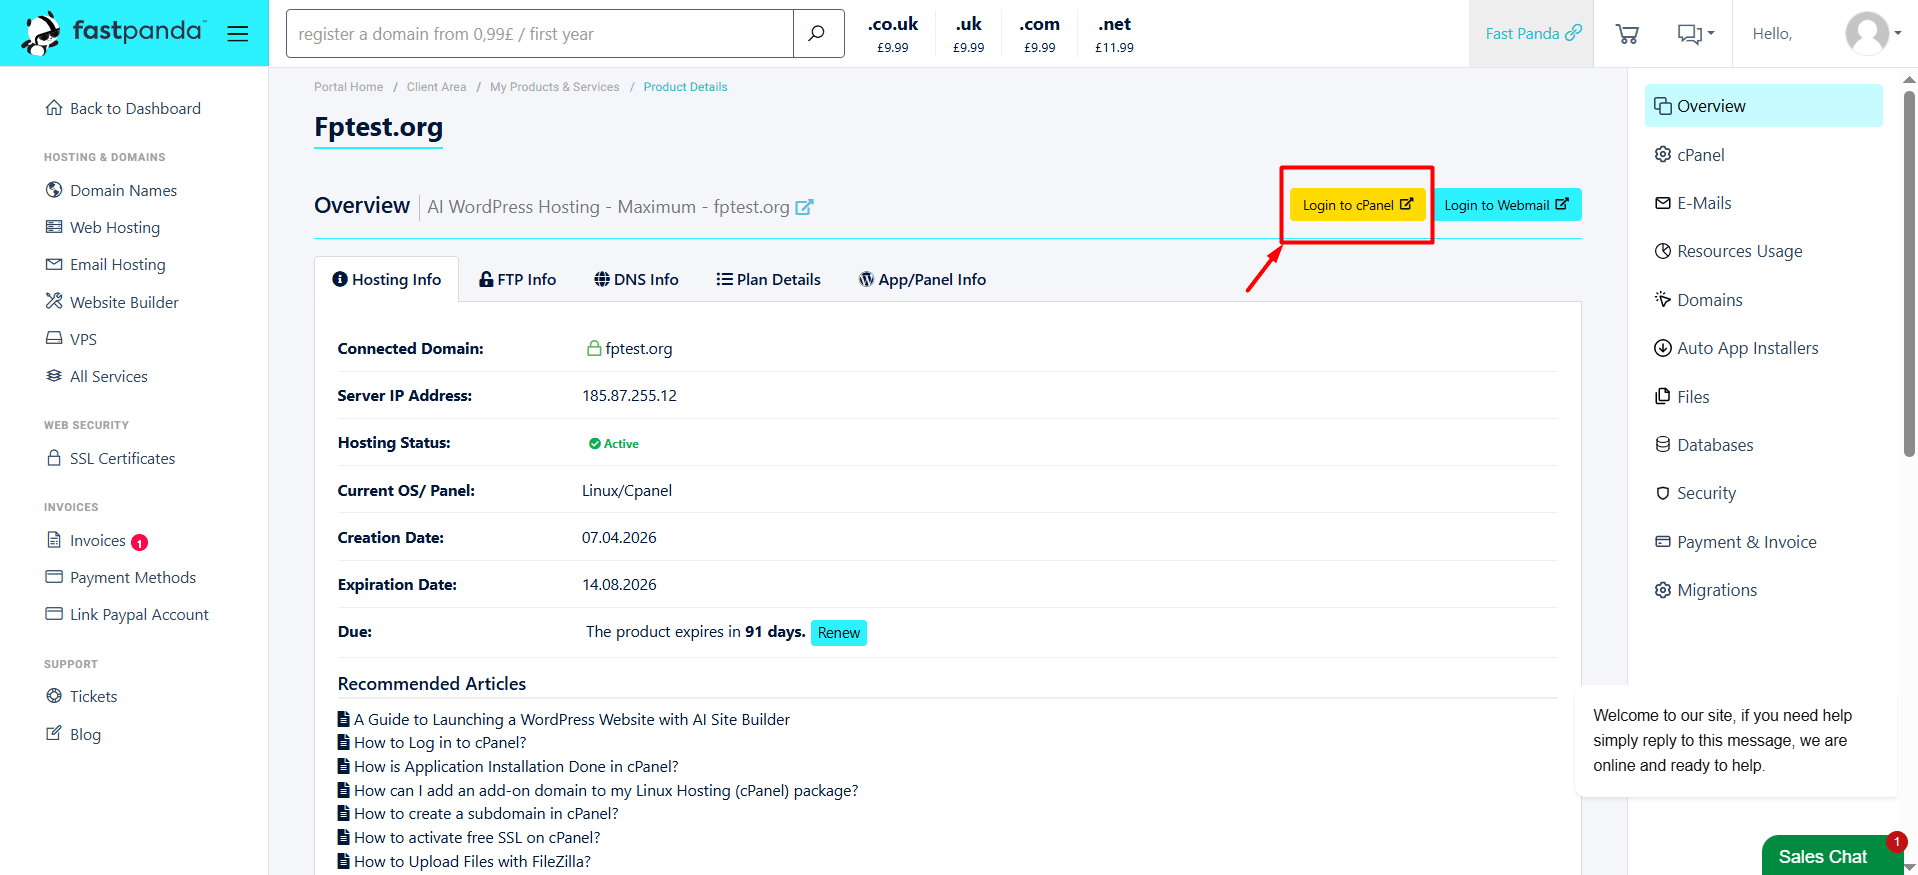
Task: Select the .net domain price
Action: (1114, 34)
